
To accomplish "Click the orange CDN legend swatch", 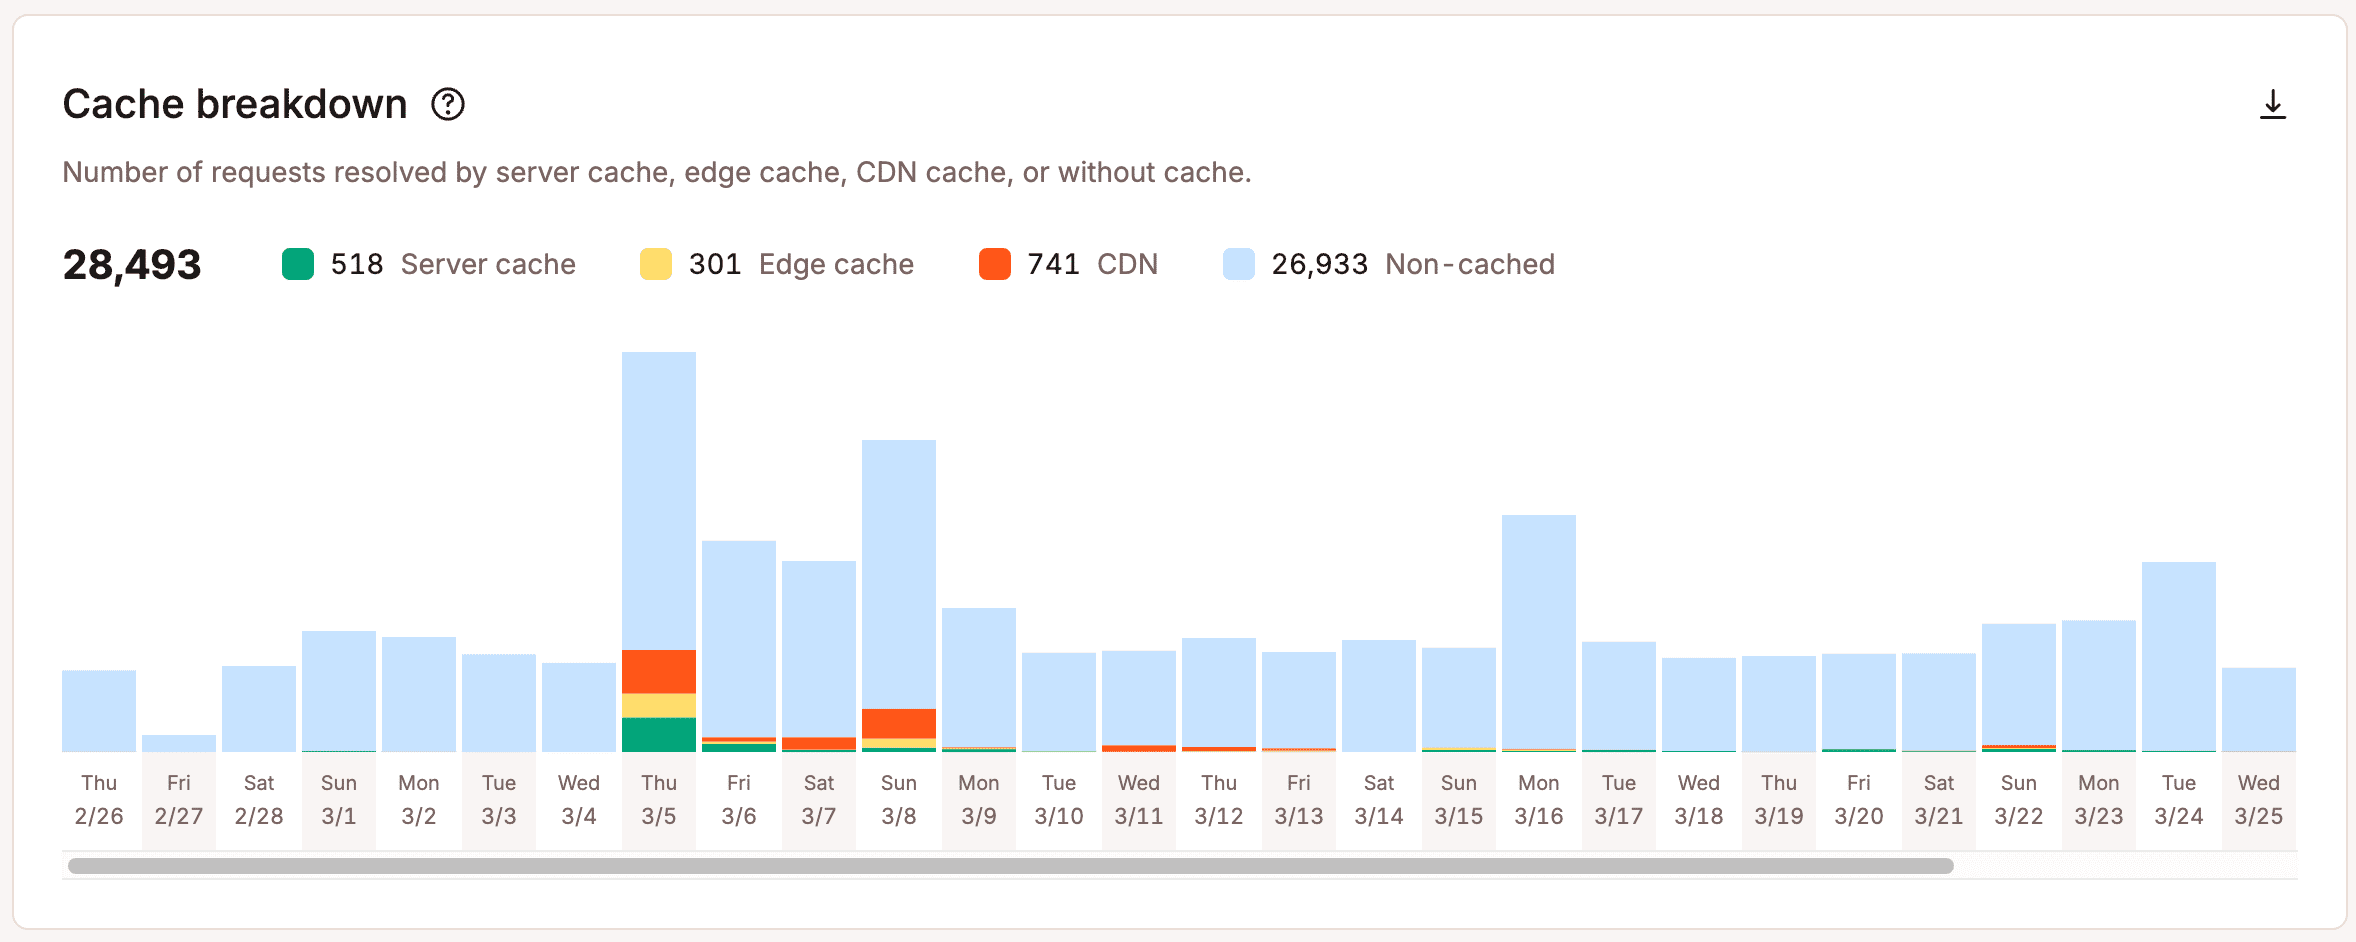I will click(x=994, y=263).
